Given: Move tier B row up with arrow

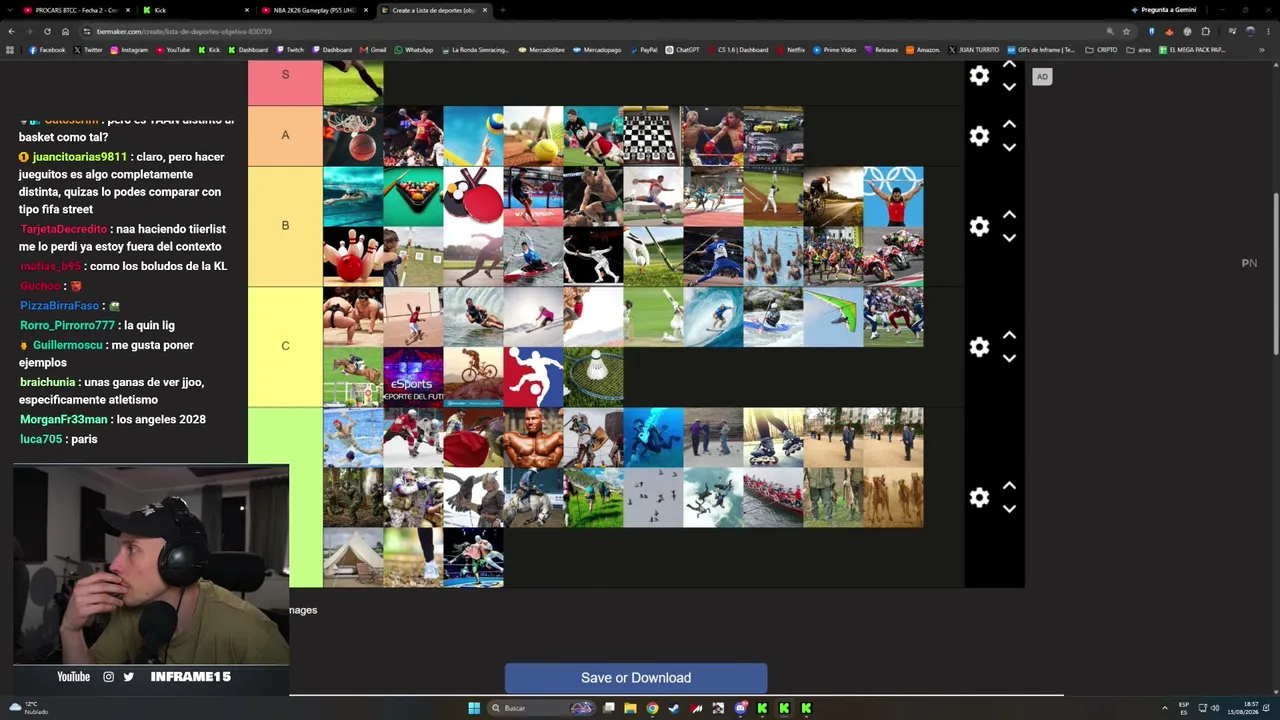Looking at the screenshot, I should tap(1009, 215).
